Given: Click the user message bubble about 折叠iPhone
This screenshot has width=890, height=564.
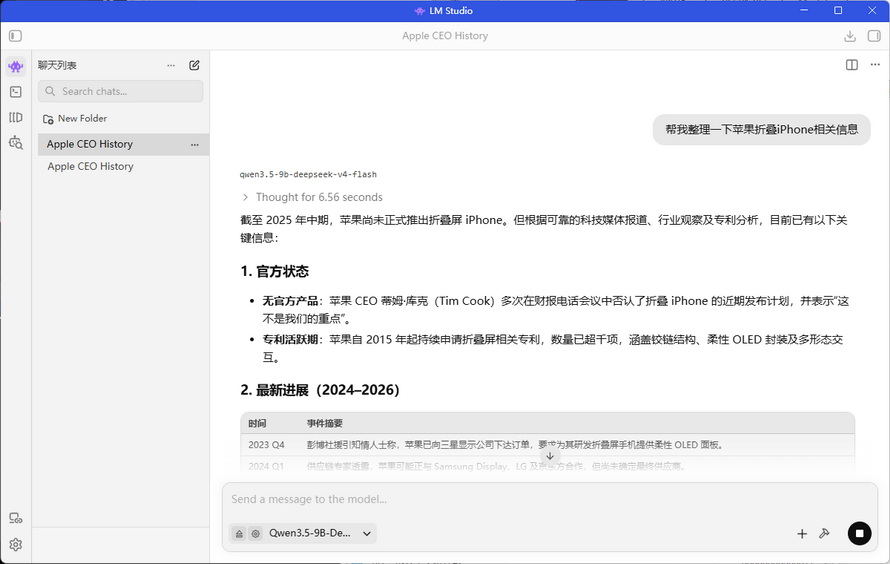Looking at the screenshot, I should click(x=761, y=129).
